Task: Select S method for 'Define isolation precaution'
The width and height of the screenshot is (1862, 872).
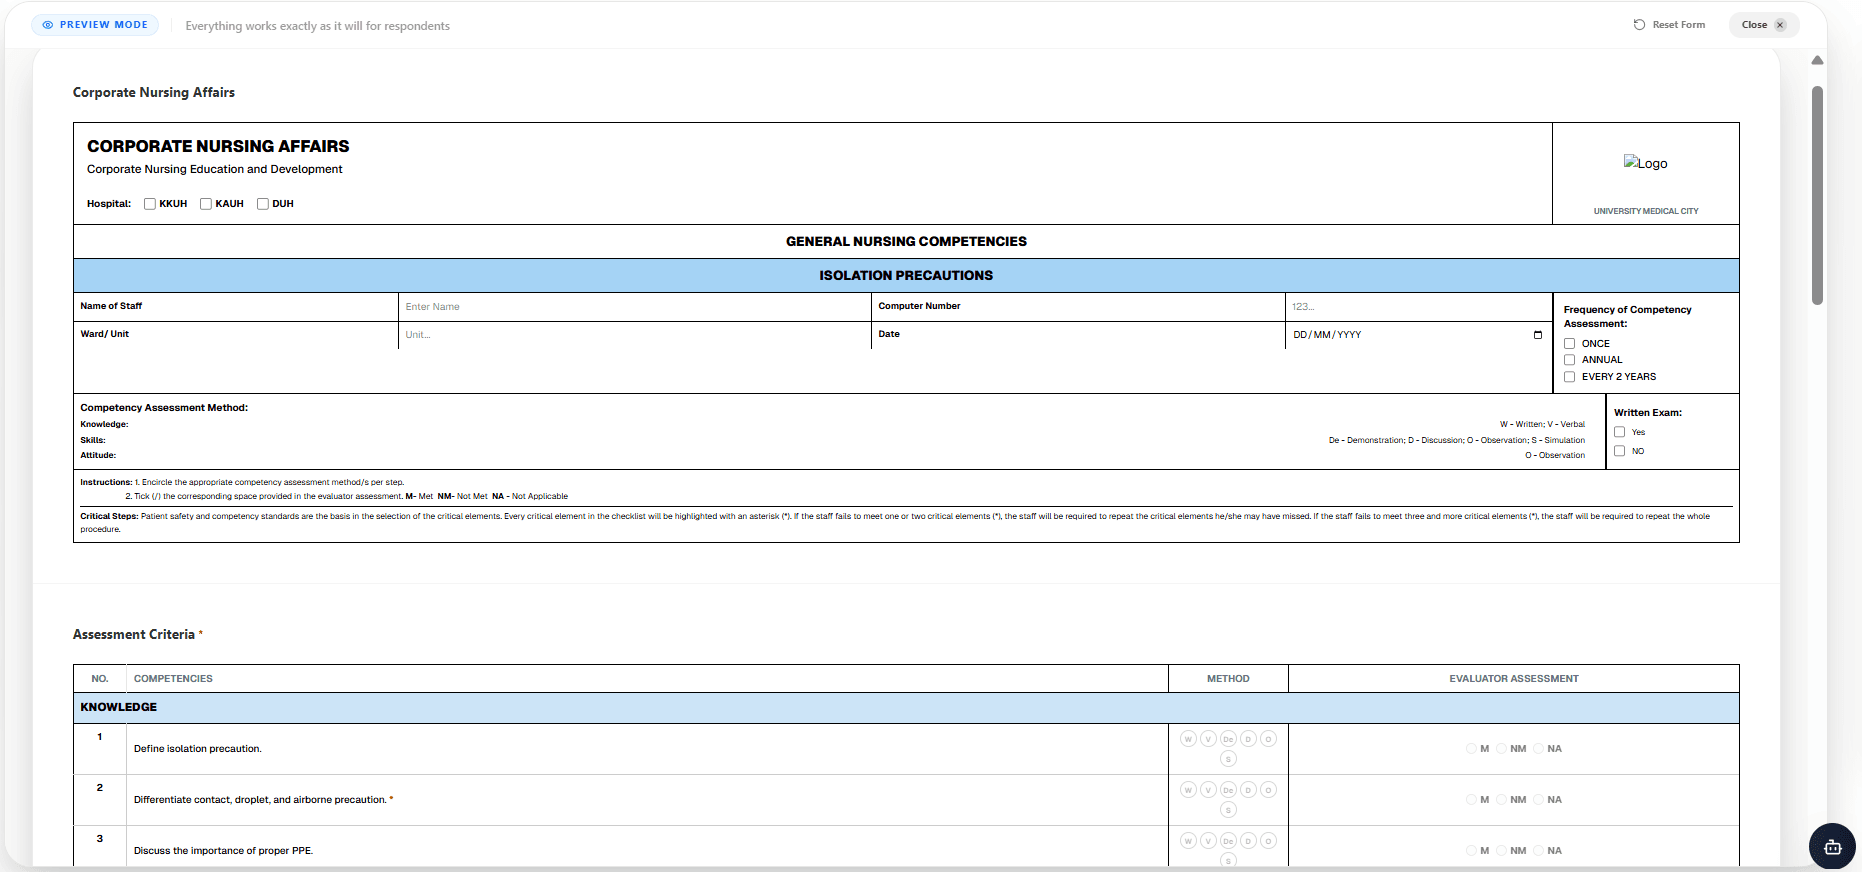Action: point(1228,759)
